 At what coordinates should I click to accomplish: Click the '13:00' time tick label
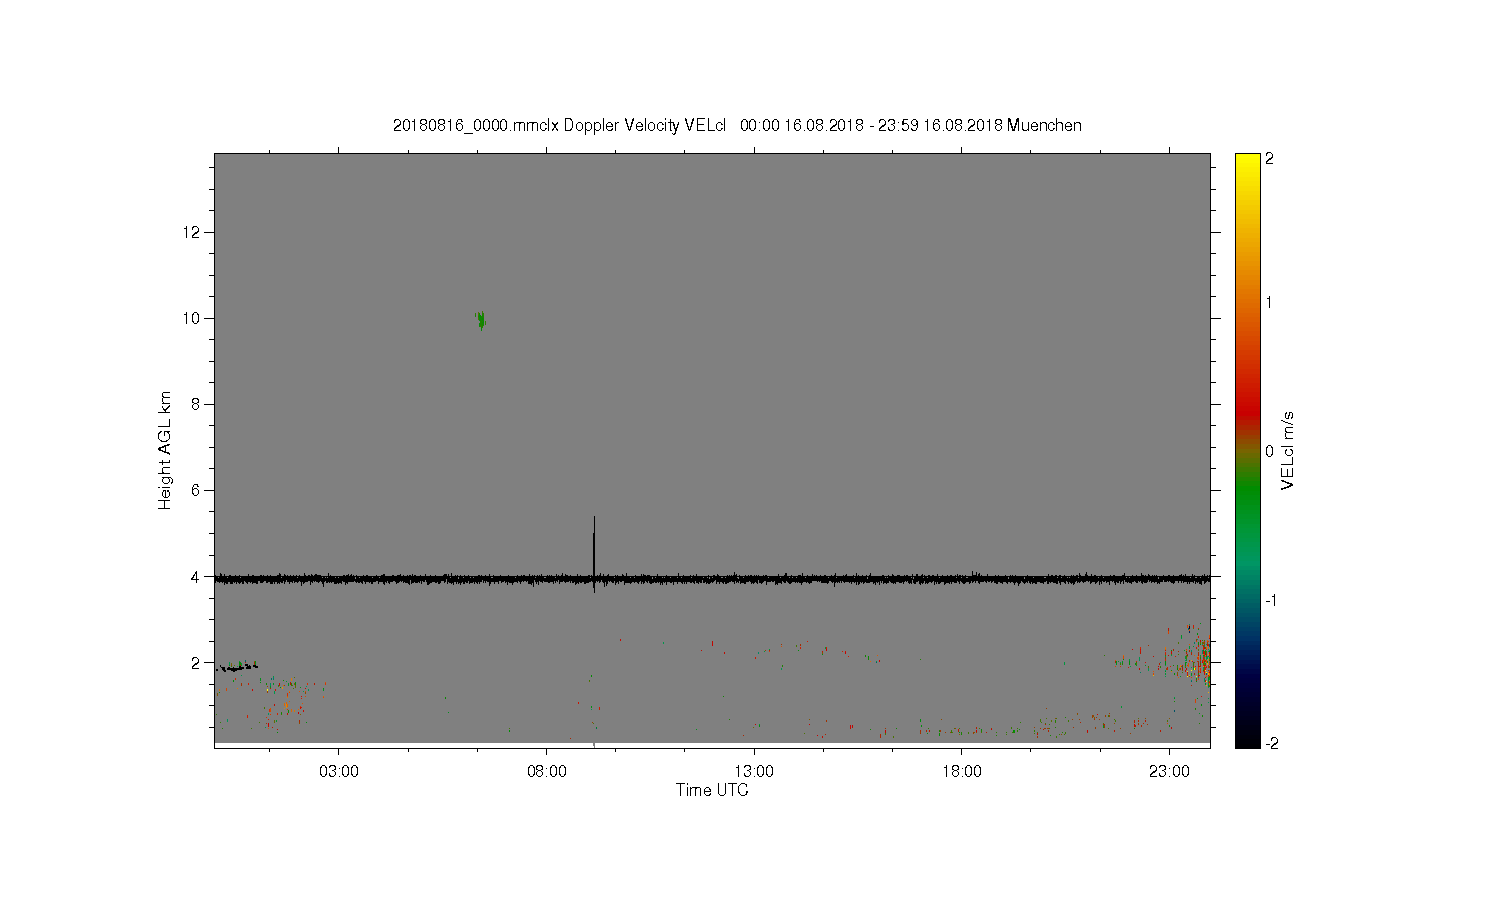754,772
